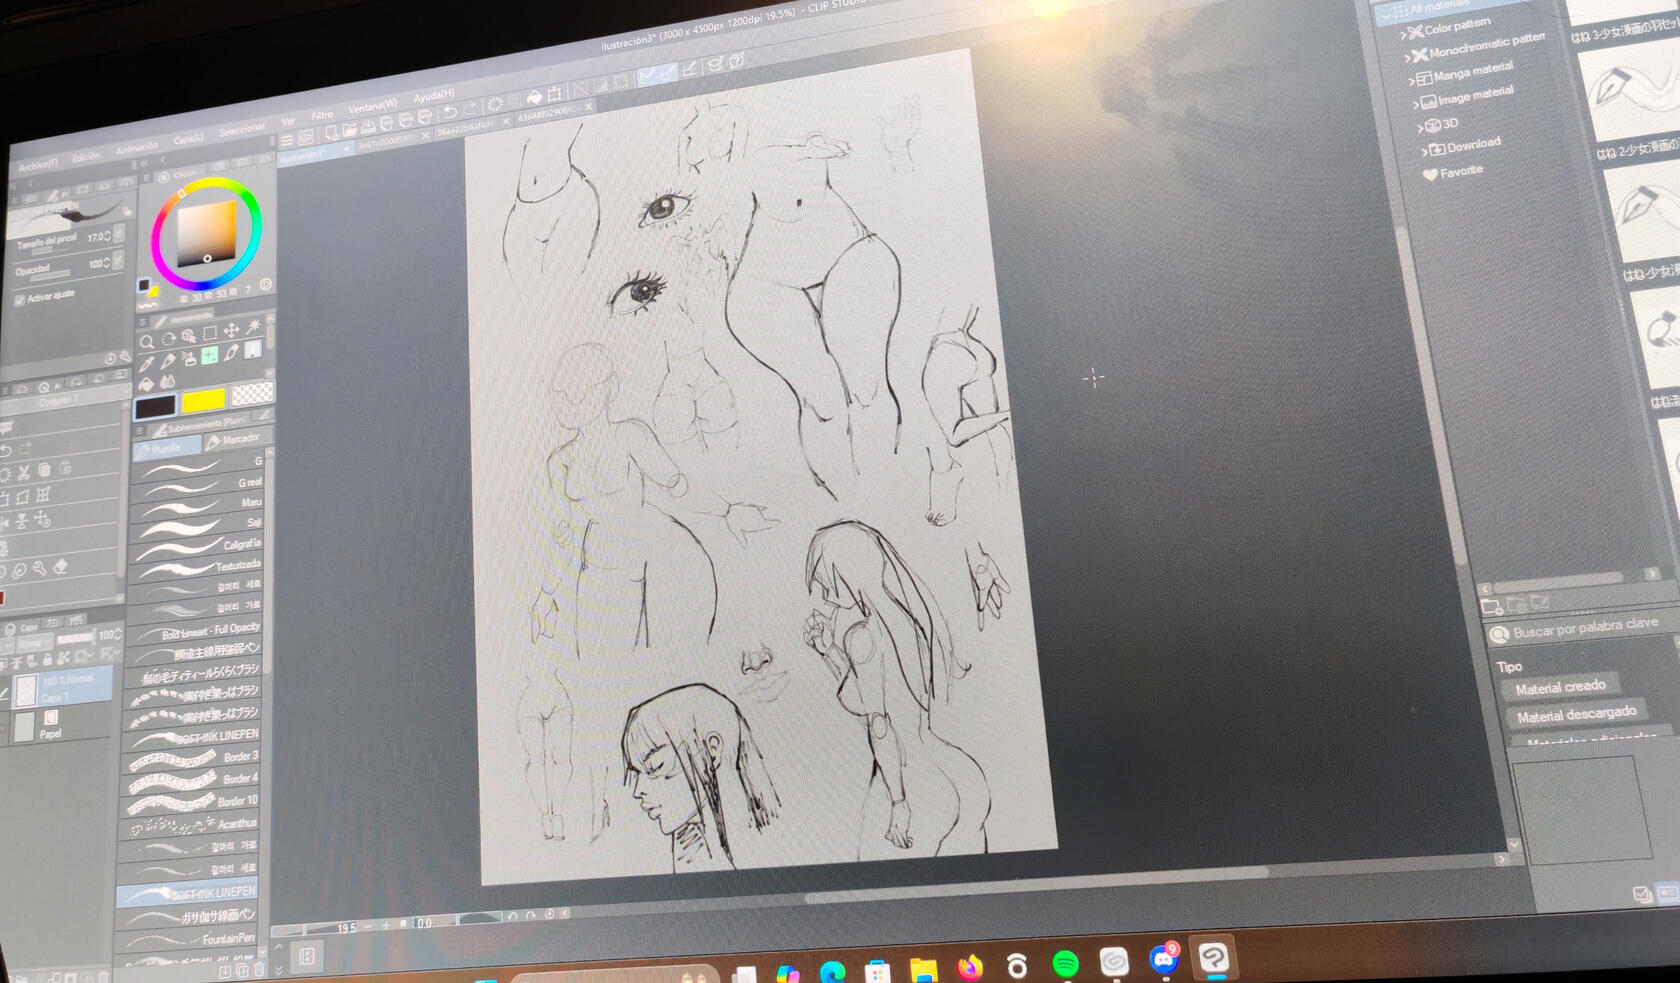Pick the Eyedropper tool
1680x983 pixels.
tap(147, 364)
